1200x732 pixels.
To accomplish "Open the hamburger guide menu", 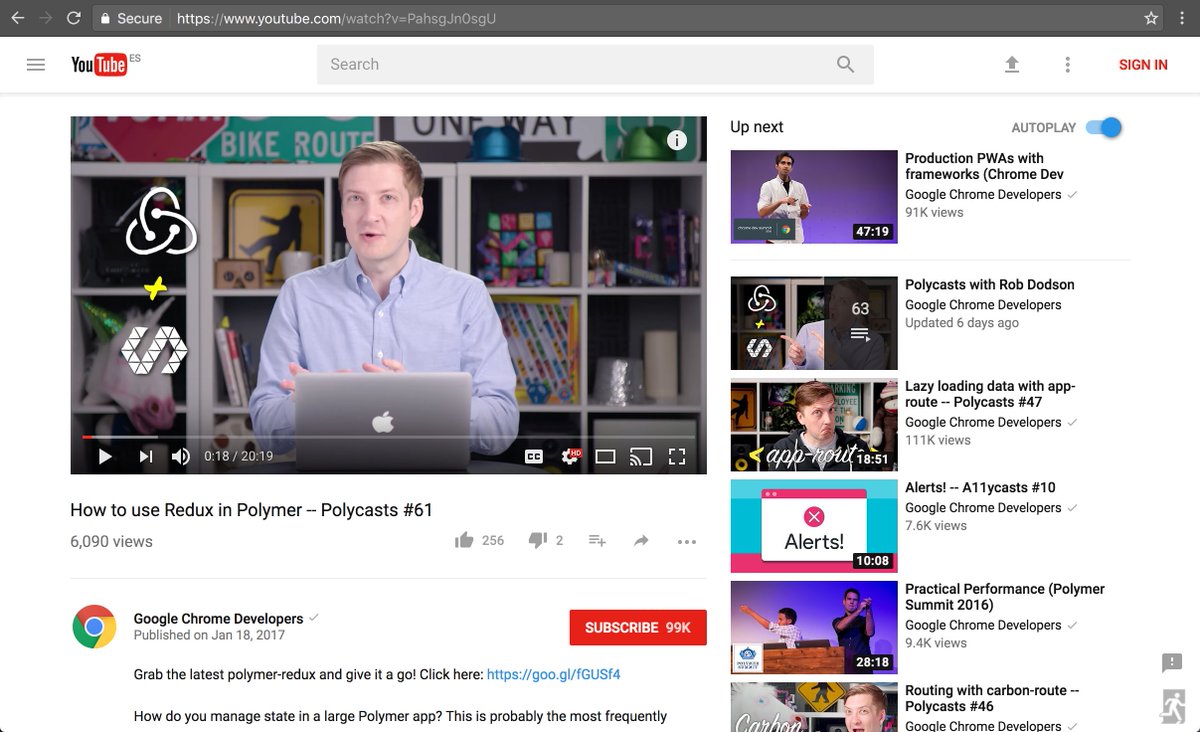I will point(36,64).
